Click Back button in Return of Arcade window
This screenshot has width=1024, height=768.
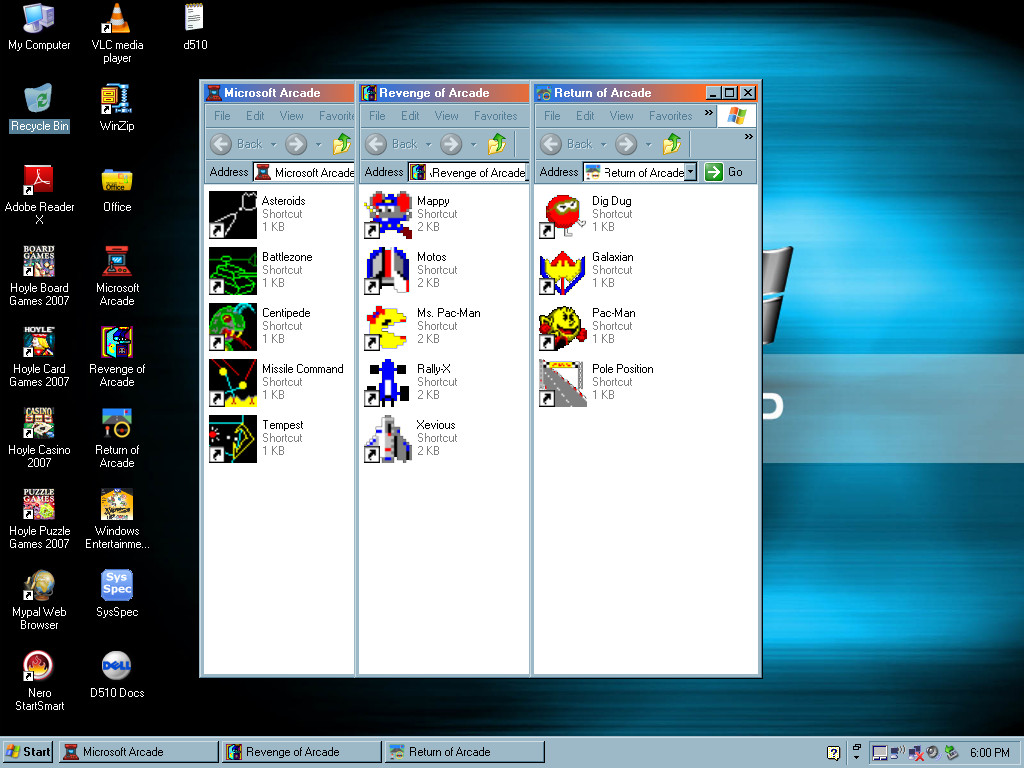click(567, 144)
